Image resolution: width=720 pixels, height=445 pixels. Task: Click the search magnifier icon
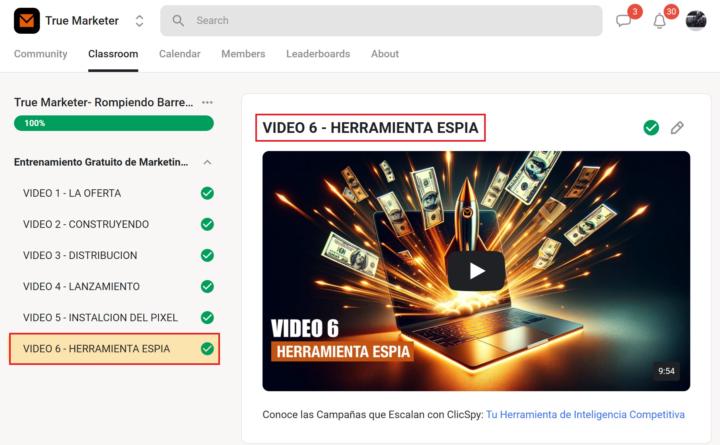[x=178, y=21]
